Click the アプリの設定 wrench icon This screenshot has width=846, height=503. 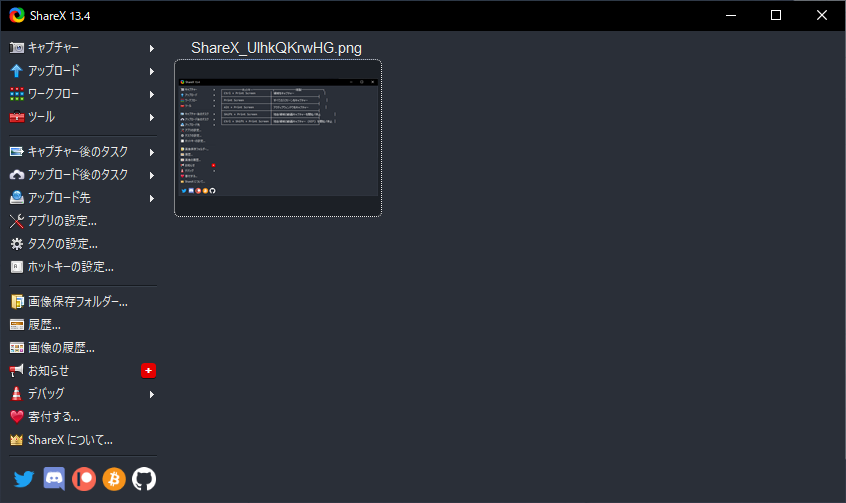coord(17,221)
